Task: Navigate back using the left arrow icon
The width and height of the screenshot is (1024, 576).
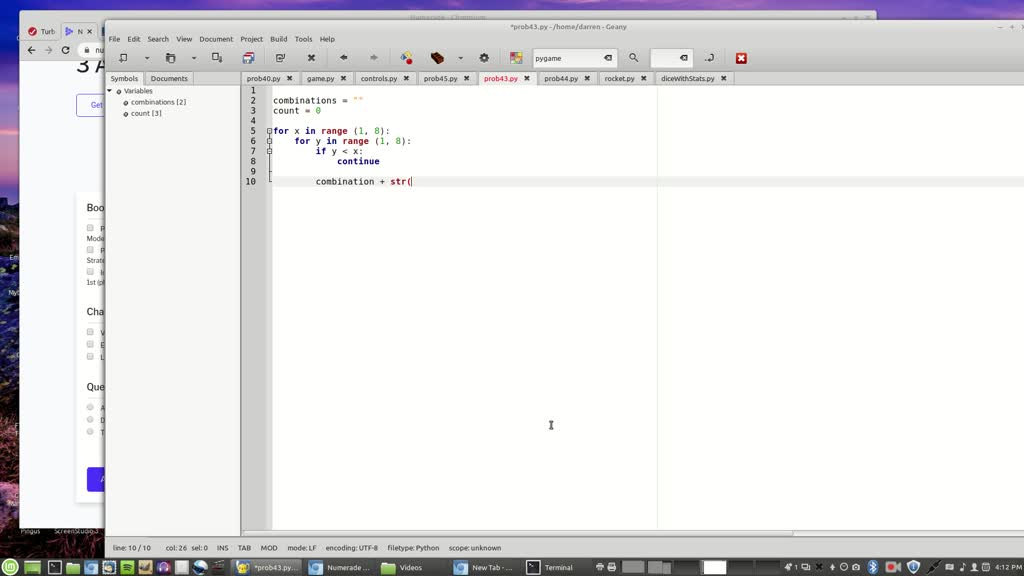Action: [342, 57]
